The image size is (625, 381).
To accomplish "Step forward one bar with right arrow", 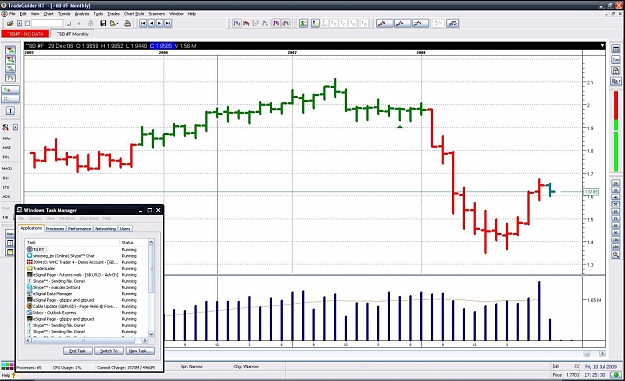I will tap(159, 24).
